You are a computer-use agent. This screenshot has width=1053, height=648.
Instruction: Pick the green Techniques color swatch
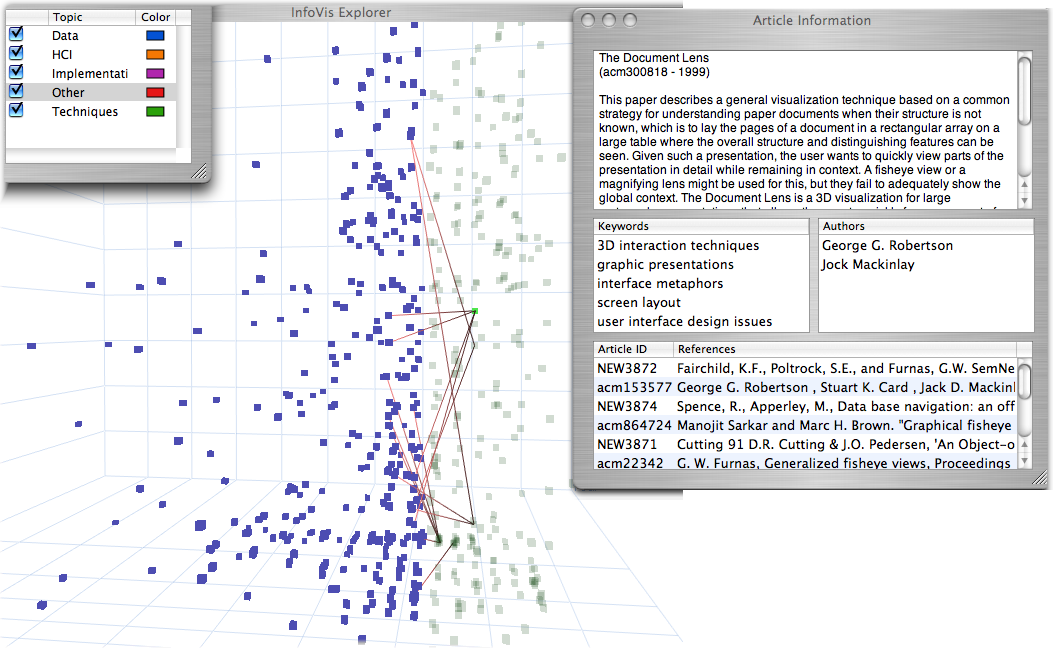pos(155,112)
